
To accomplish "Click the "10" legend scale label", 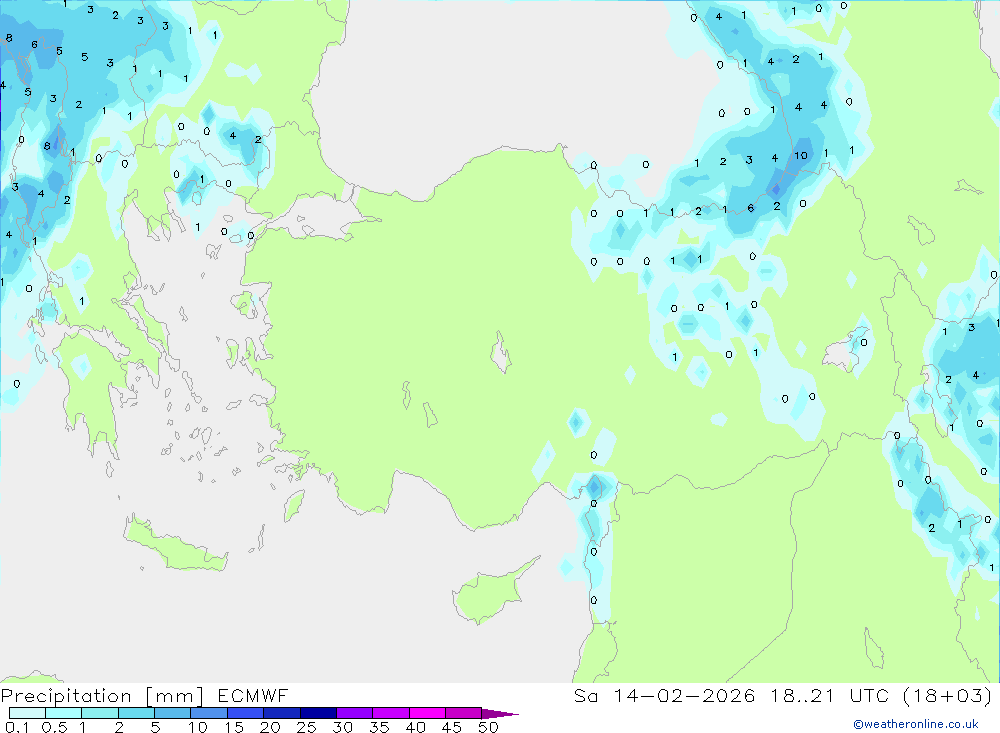I will pyautogui.click(x=198, y=727).
